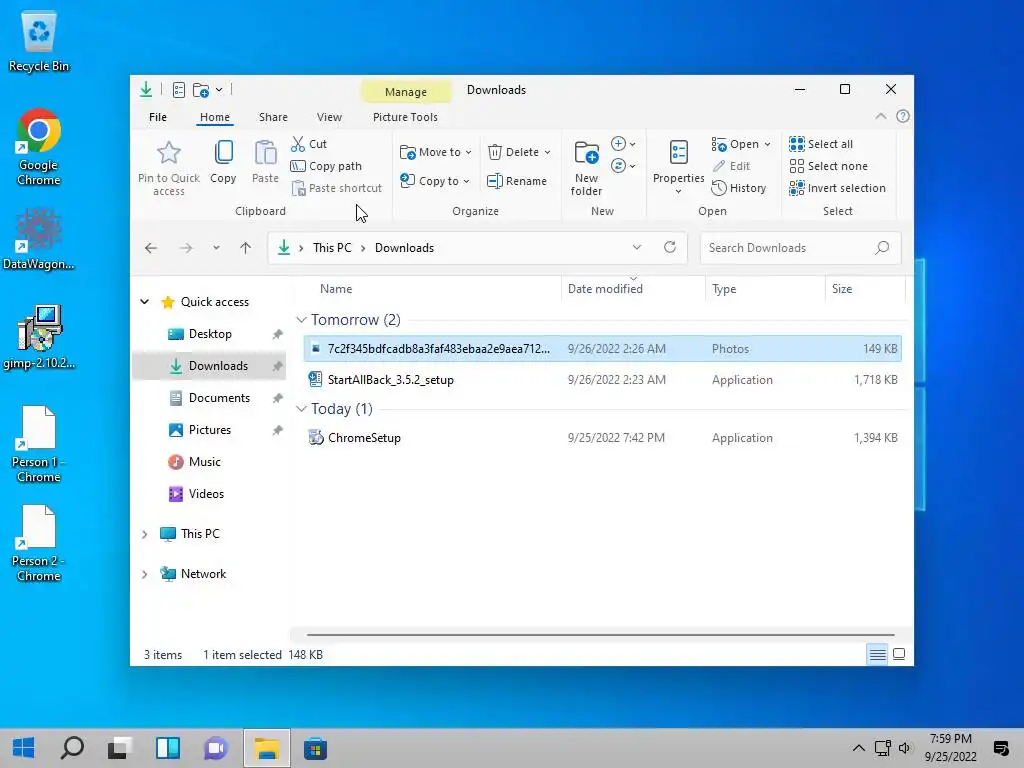Image resolution: width=1024 pixels, height=768 pixels.
Task: Open taskbar Search magnifier
Action: click(72, 748)
